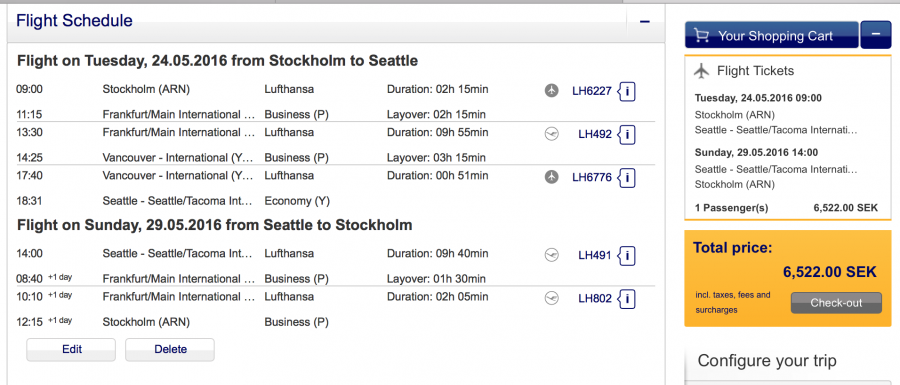Open info icon for flight LH802
900x385 pixels.
point(627,299)
